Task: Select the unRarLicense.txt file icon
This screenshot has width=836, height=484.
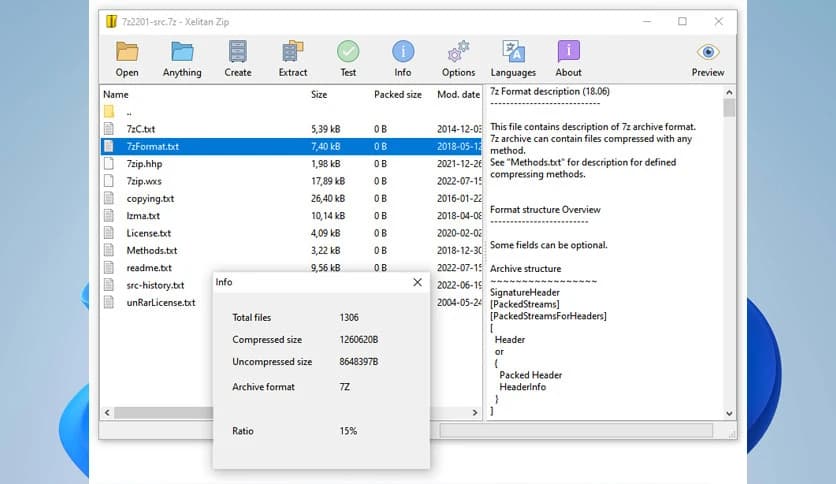Action: coord(109,302)
